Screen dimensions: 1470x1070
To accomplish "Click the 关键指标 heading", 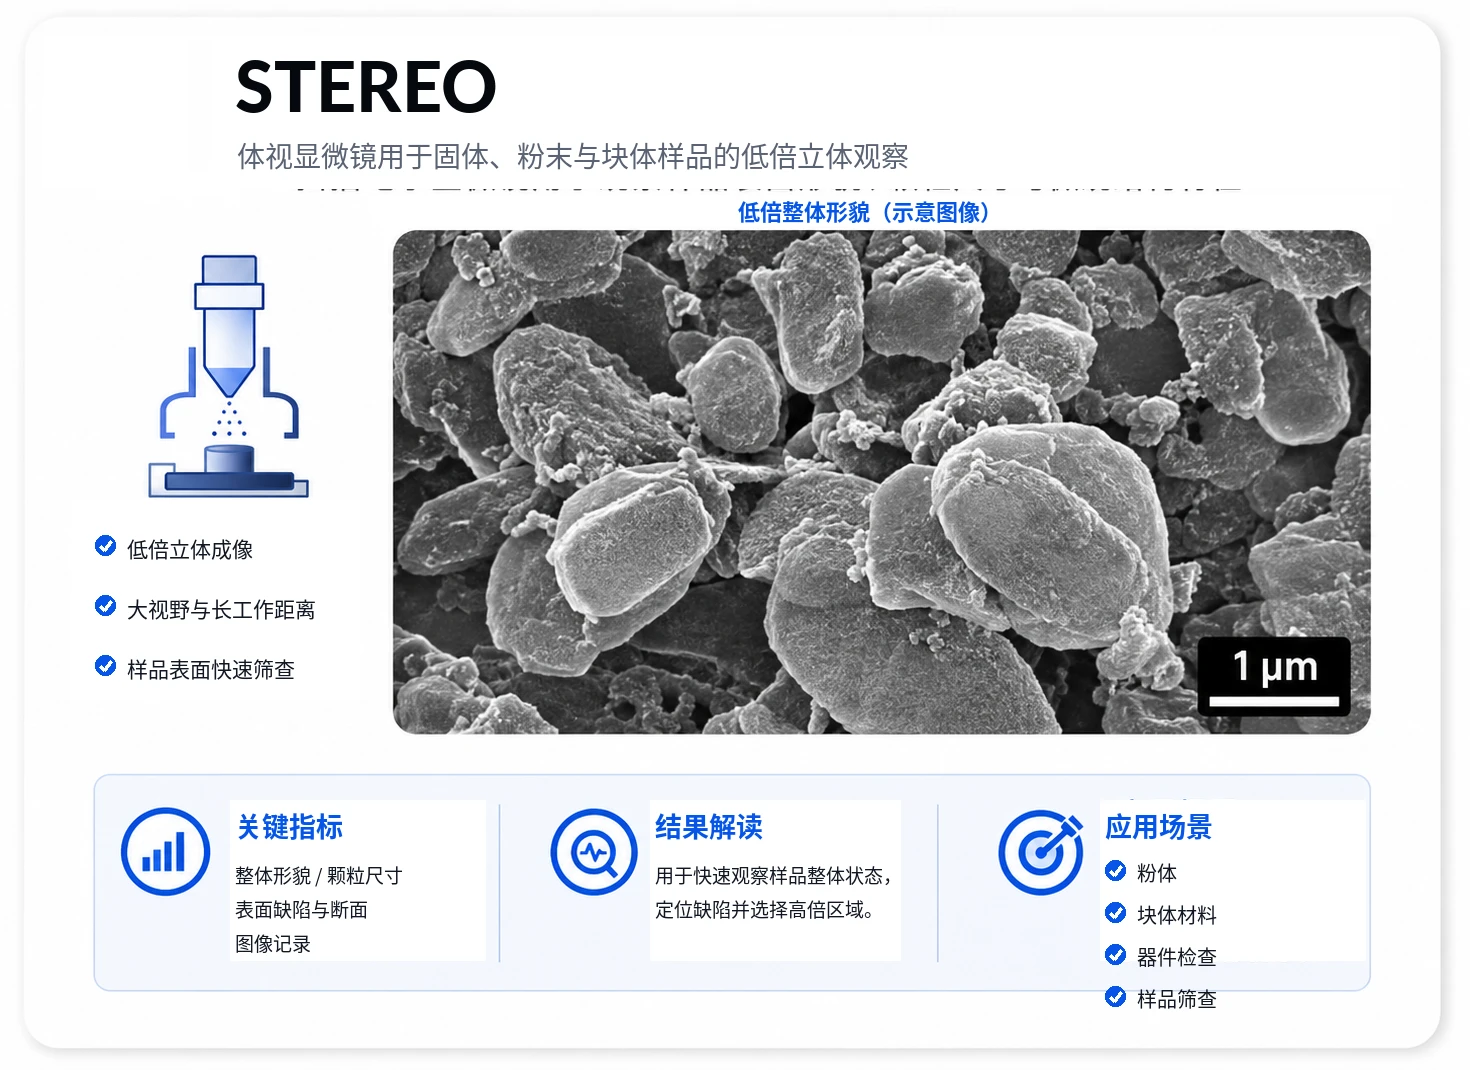I will tap(290, 827).
